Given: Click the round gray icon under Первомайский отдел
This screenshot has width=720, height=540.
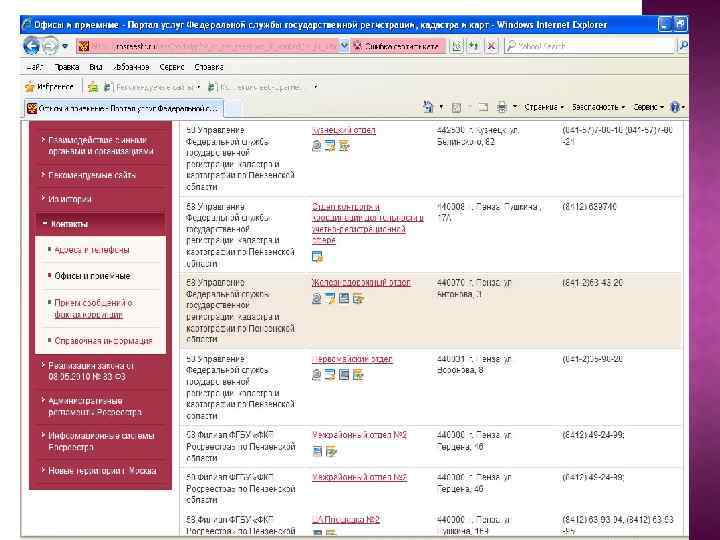Looking at the screenshot, I should pyautogui.click(x=316, y=375).
